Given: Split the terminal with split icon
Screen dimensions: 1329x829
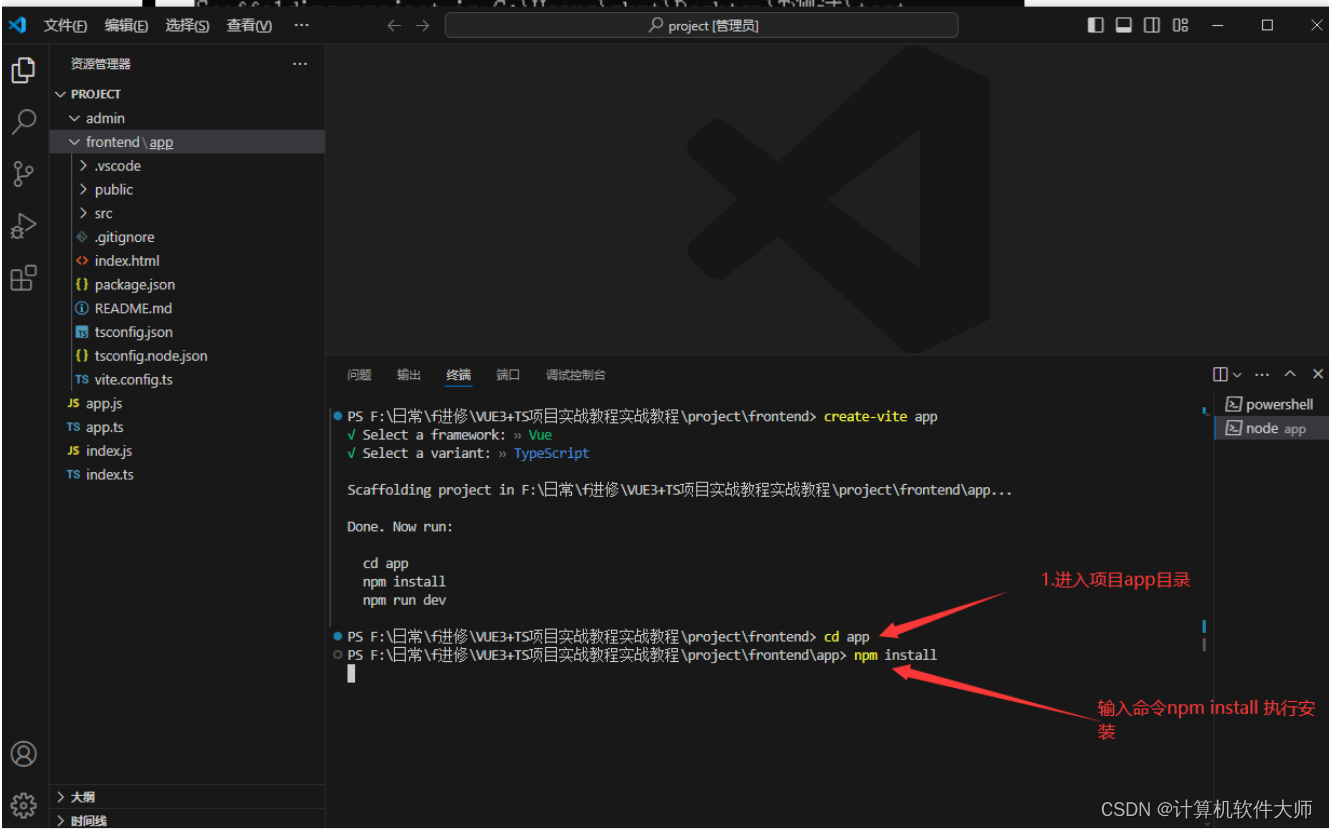Looking at the screenshot, I should pos(1220,374).
